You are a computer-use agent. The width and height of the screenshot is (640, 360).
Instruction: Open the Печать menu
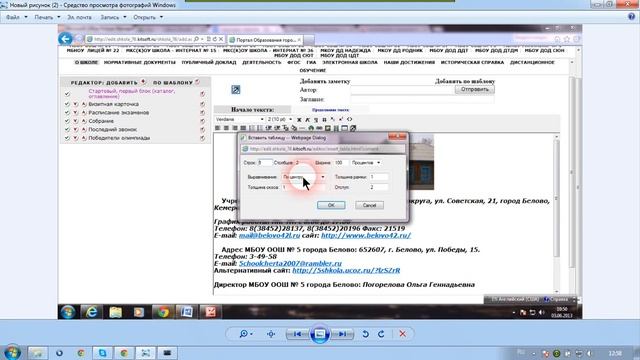tap(47, 17)
